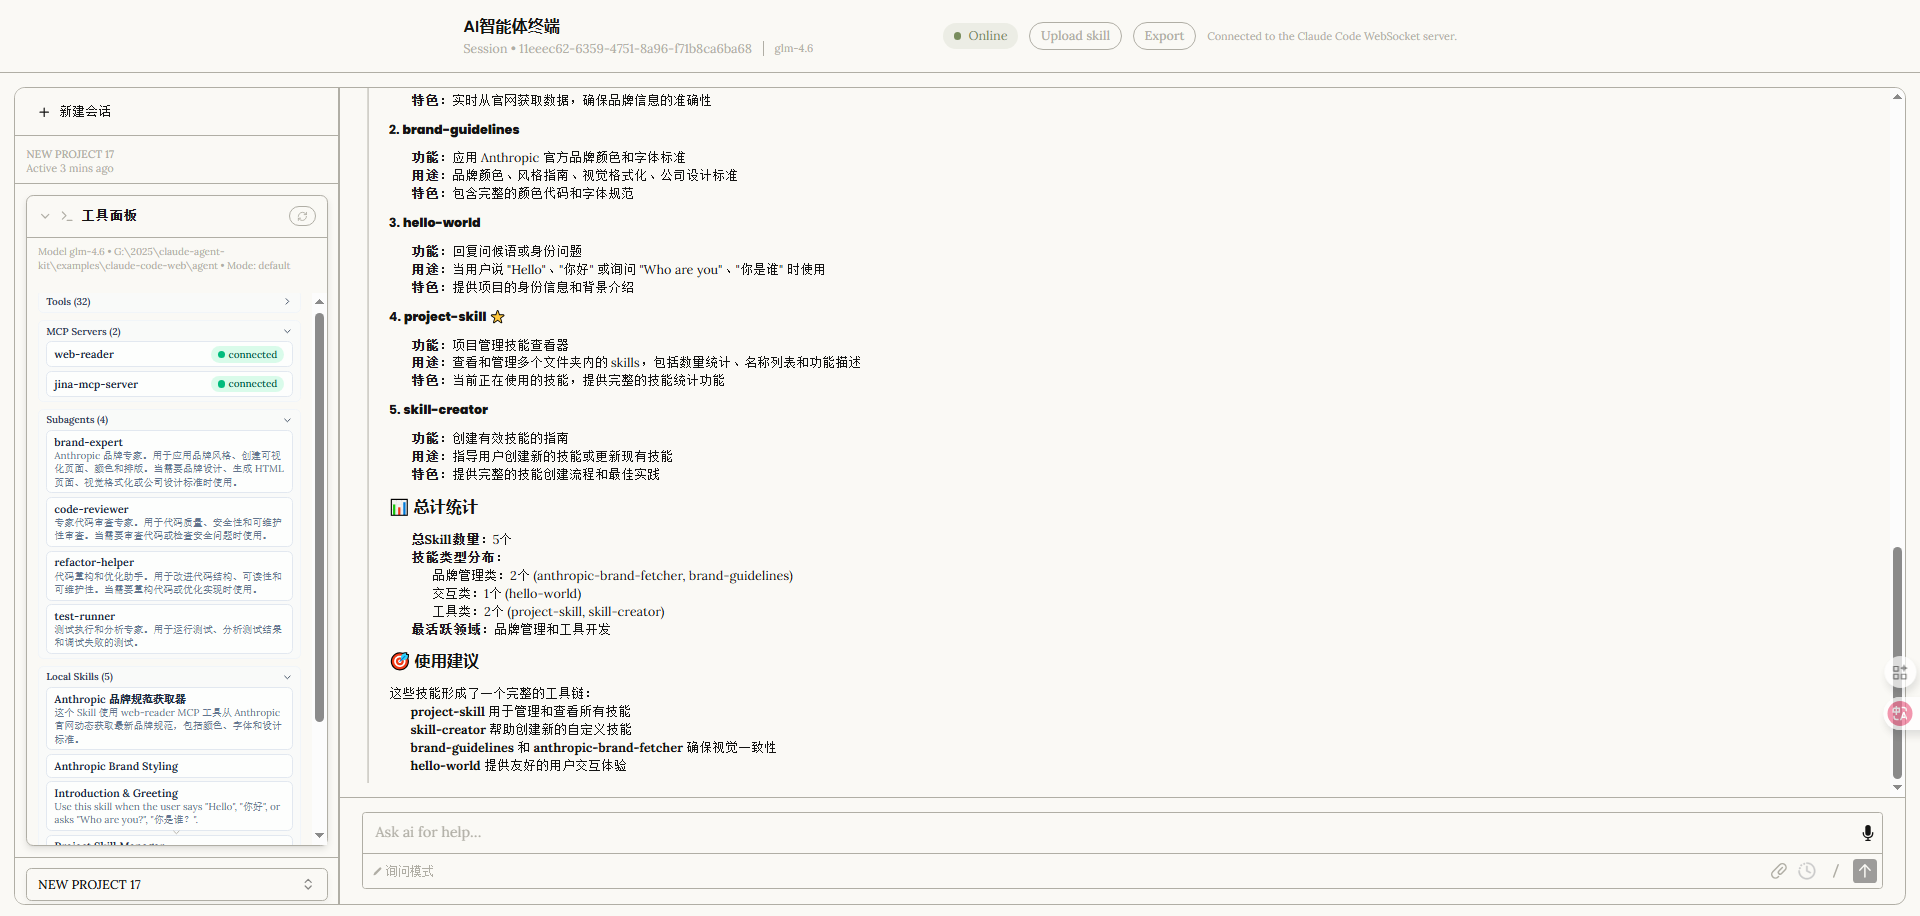Screen dimensions: 1920x916
Task: Open the NEW PROJECT 17 project selector
Action: click(x=176, y=884)
